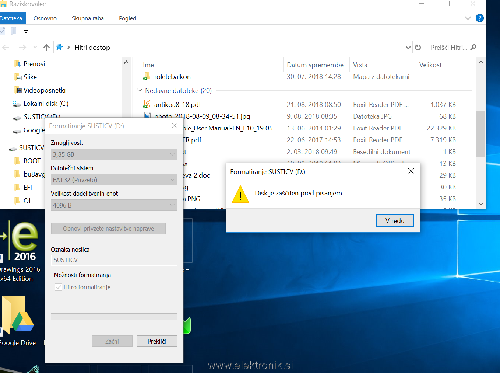This screenshot has width=500, height=373.
Task: Sort files by the Ime column
Action: 149,65
